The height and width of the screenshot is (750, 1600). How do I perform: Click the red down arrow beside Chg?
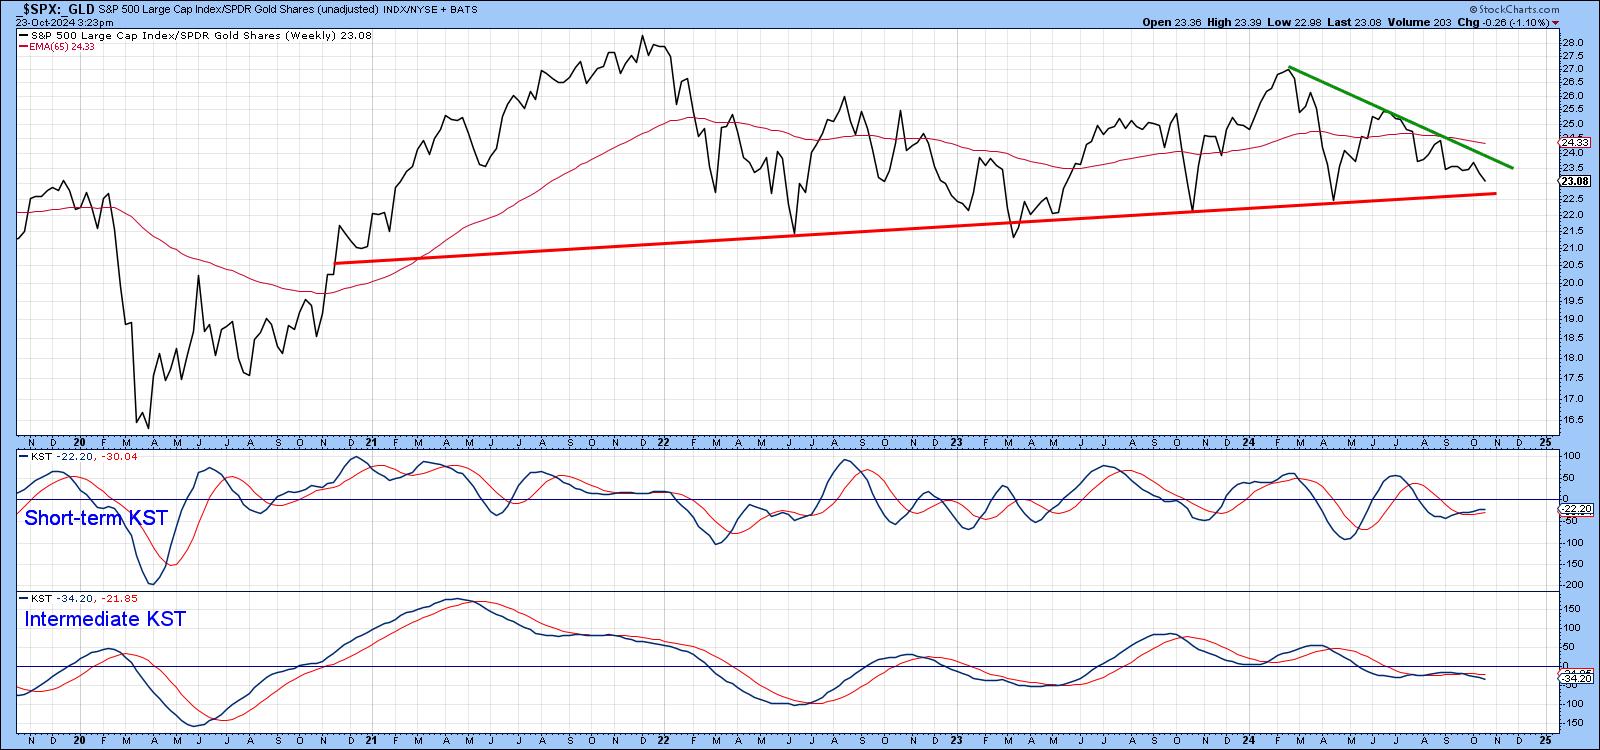[1556, 22]
